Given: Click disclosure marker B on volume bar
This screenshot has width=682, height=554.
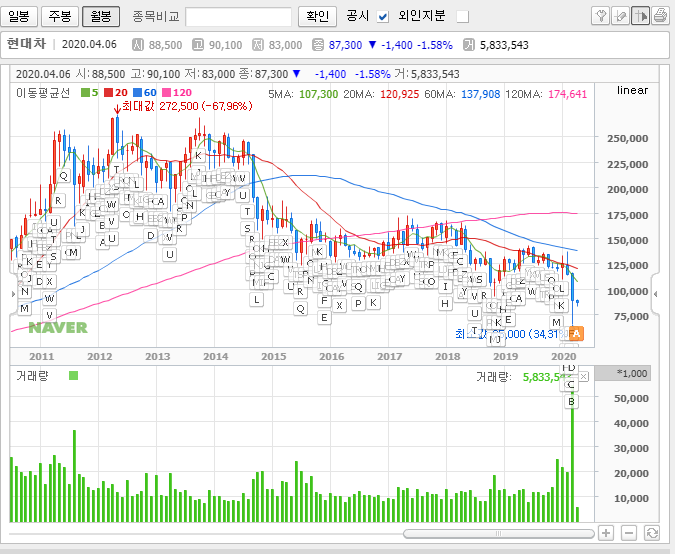Looking at the screenshot, I should [x=572, y=401].
